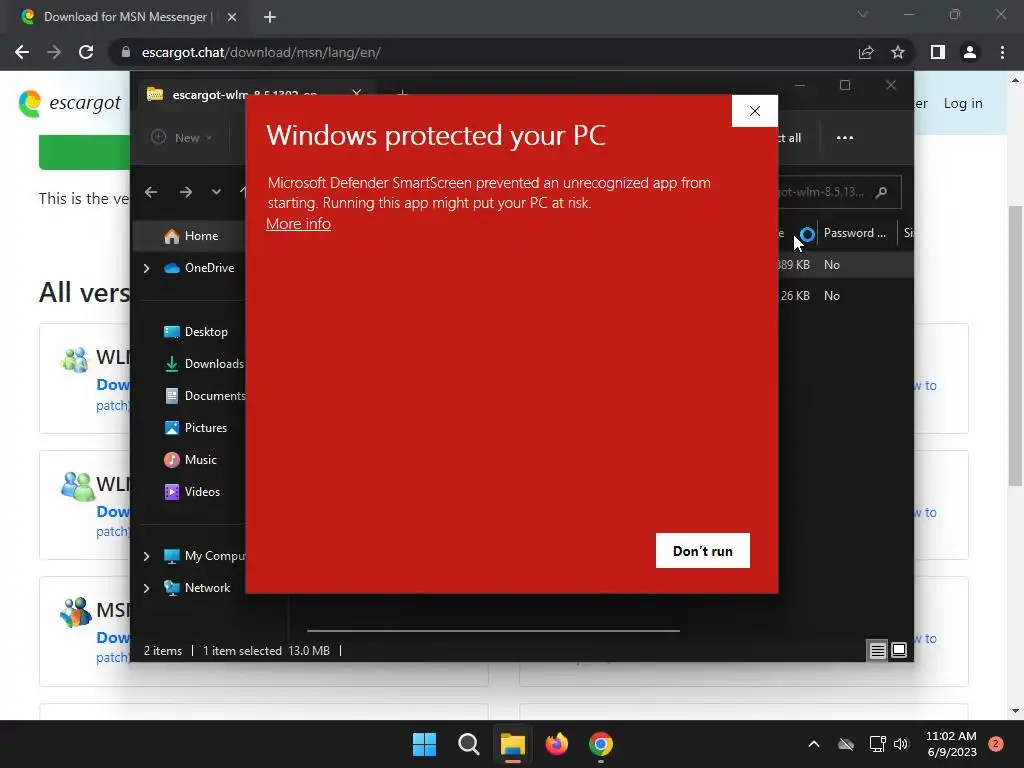Click New button in Explorer toolbar
1024x768 pixels.
(x=182, y=138)
